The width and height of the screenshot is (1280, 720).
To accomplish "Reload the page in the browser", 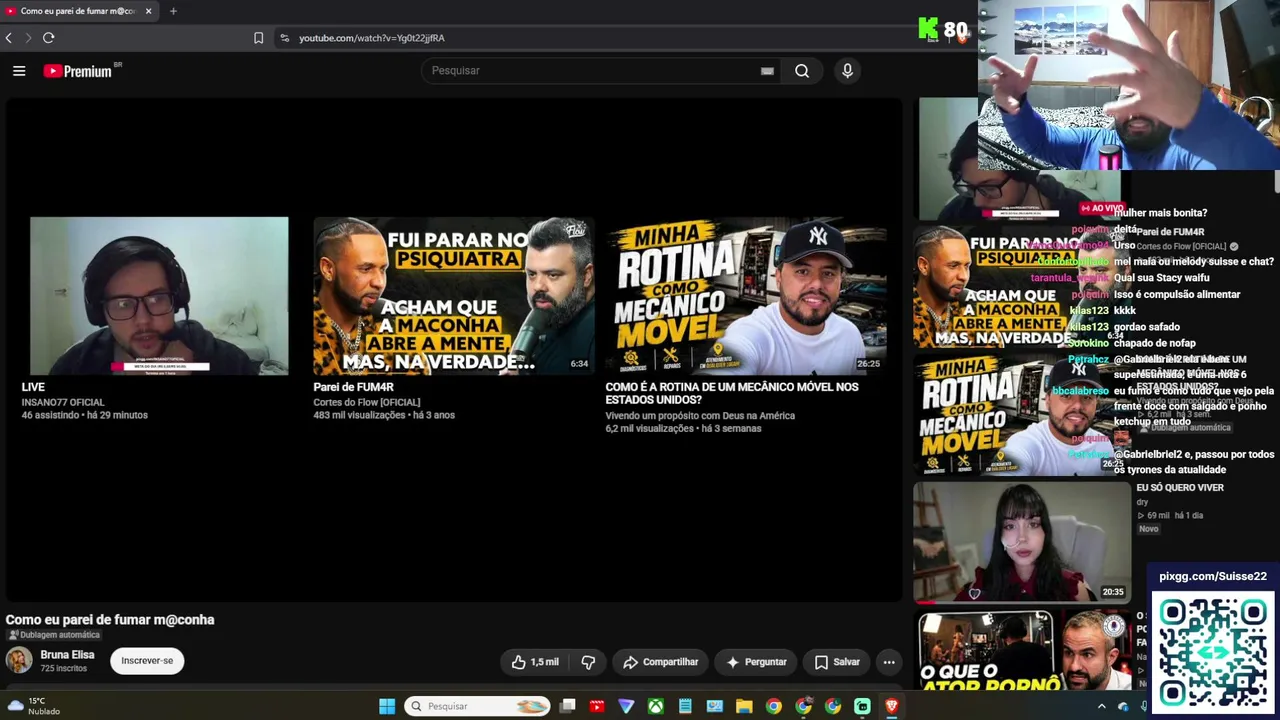I will click(48, 38).
